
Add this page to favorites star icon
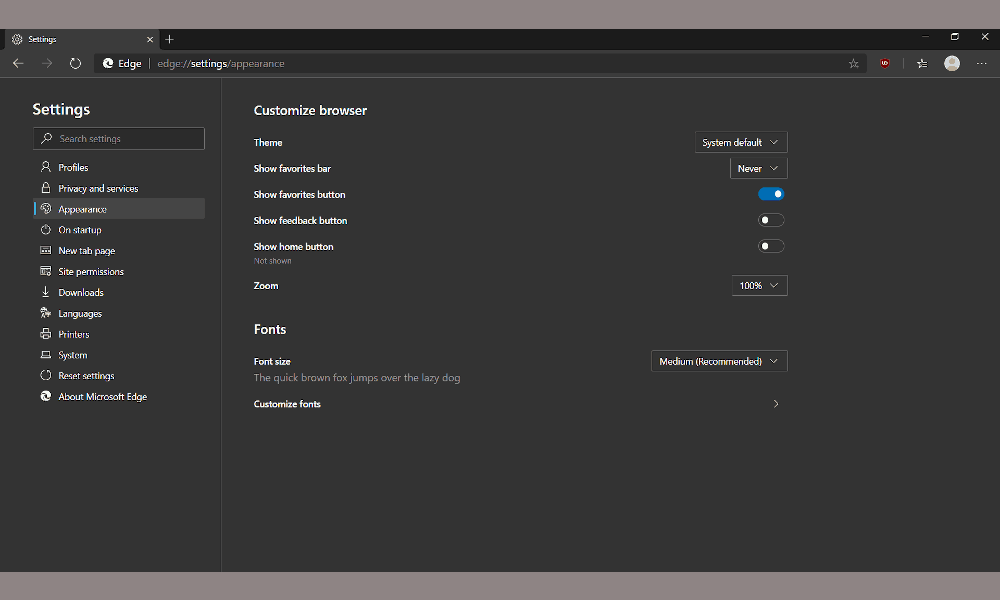(x=853, y=63)
